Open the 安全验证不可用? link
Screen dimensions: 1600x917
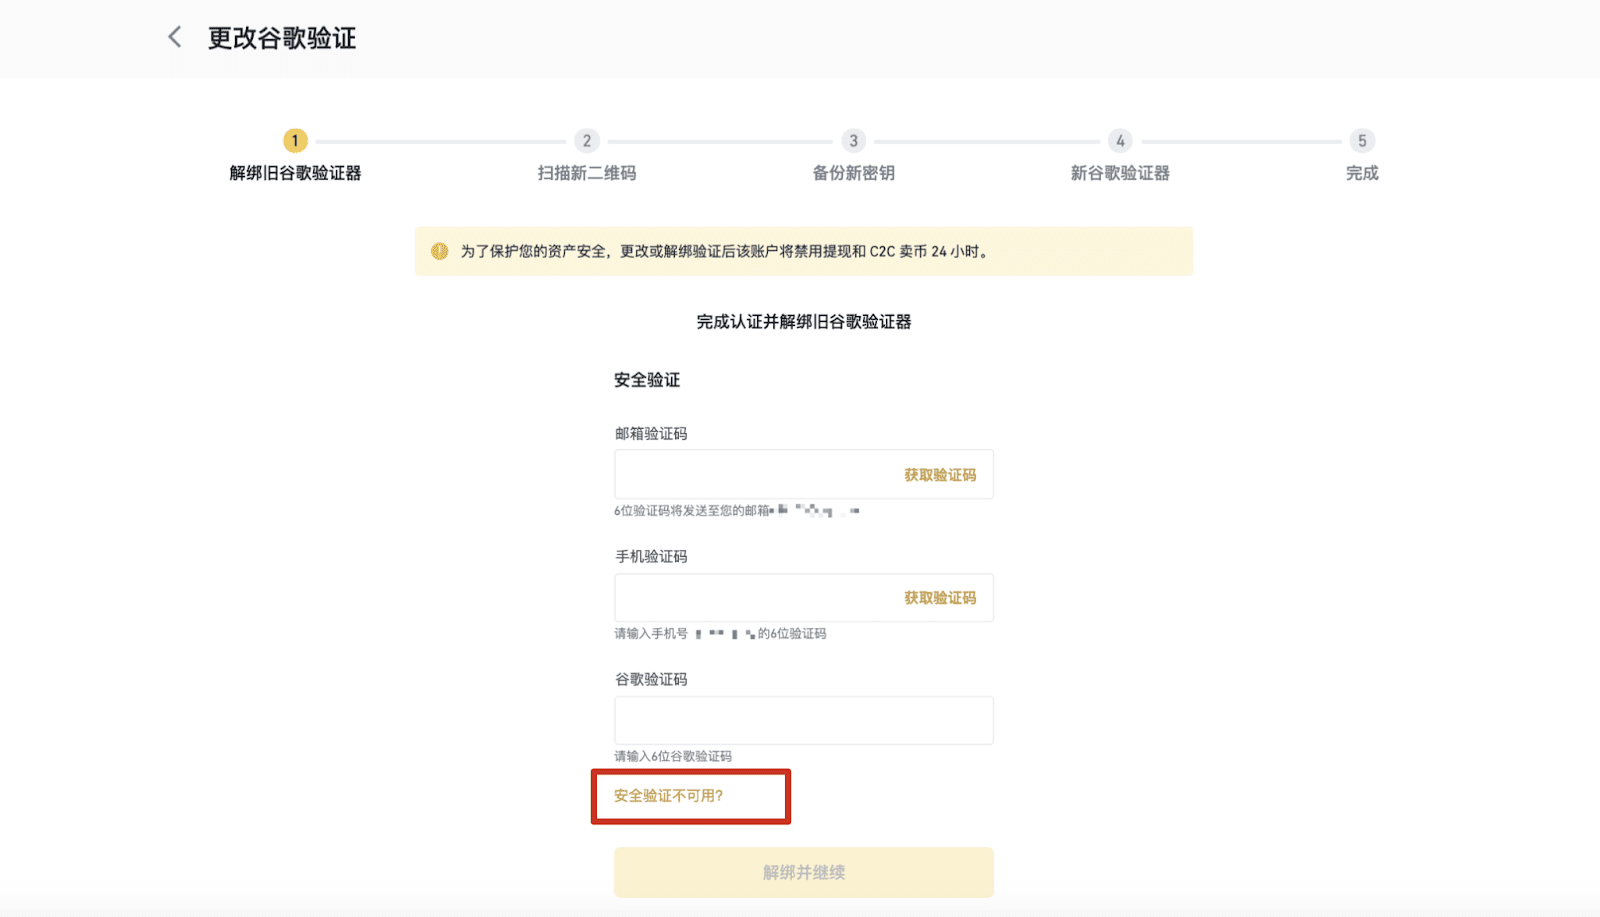pos(668,796)
